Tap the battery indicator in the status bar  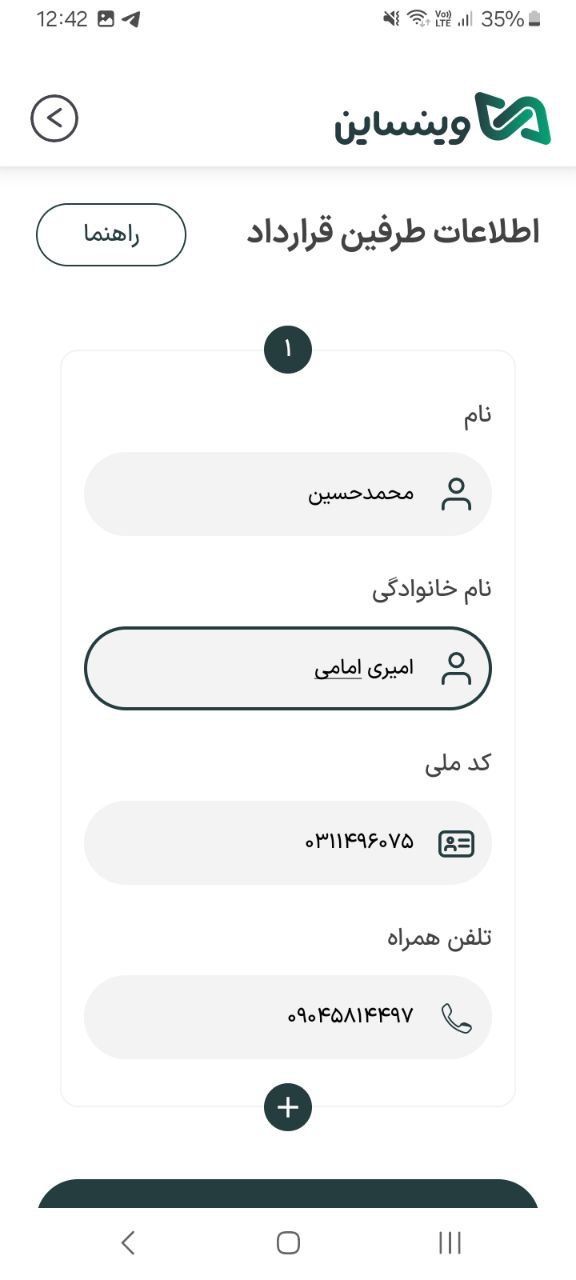tap(535, 18)
